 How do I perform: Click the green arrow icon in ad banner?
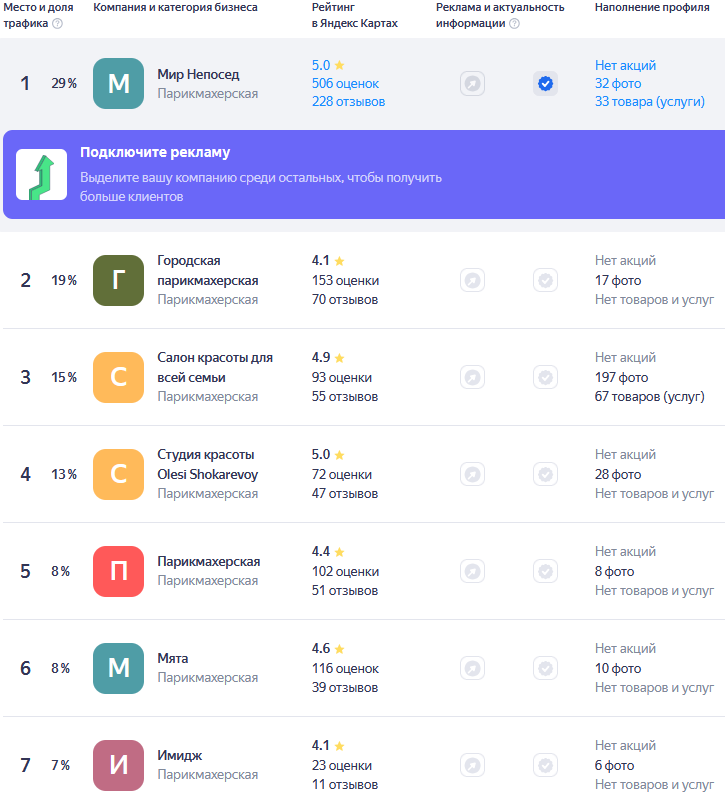(42, 175)
